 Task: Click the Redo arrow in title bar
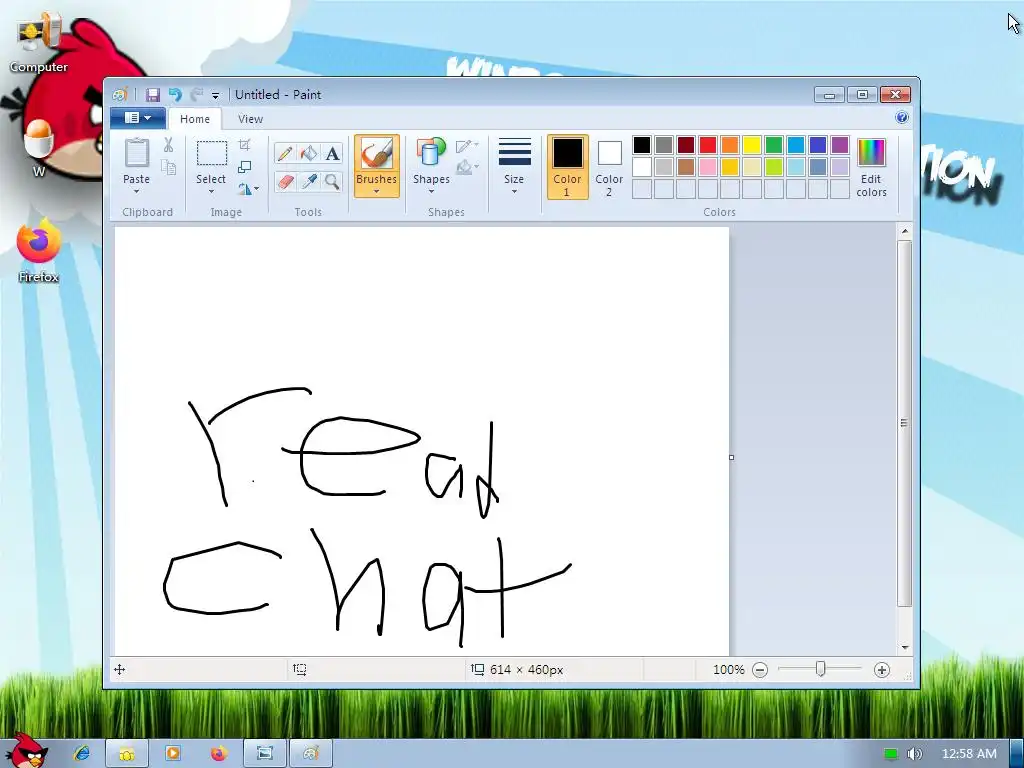(196, 95)
